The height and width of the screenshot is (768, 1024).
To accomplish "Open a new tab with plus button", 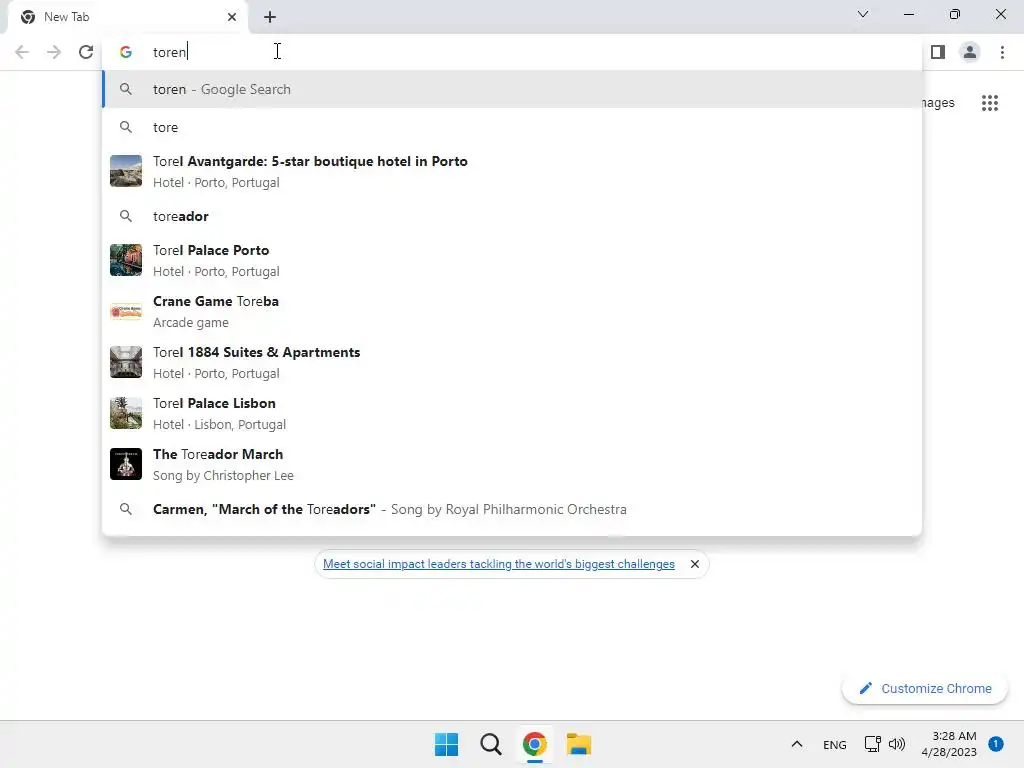I will click(270, 17).
